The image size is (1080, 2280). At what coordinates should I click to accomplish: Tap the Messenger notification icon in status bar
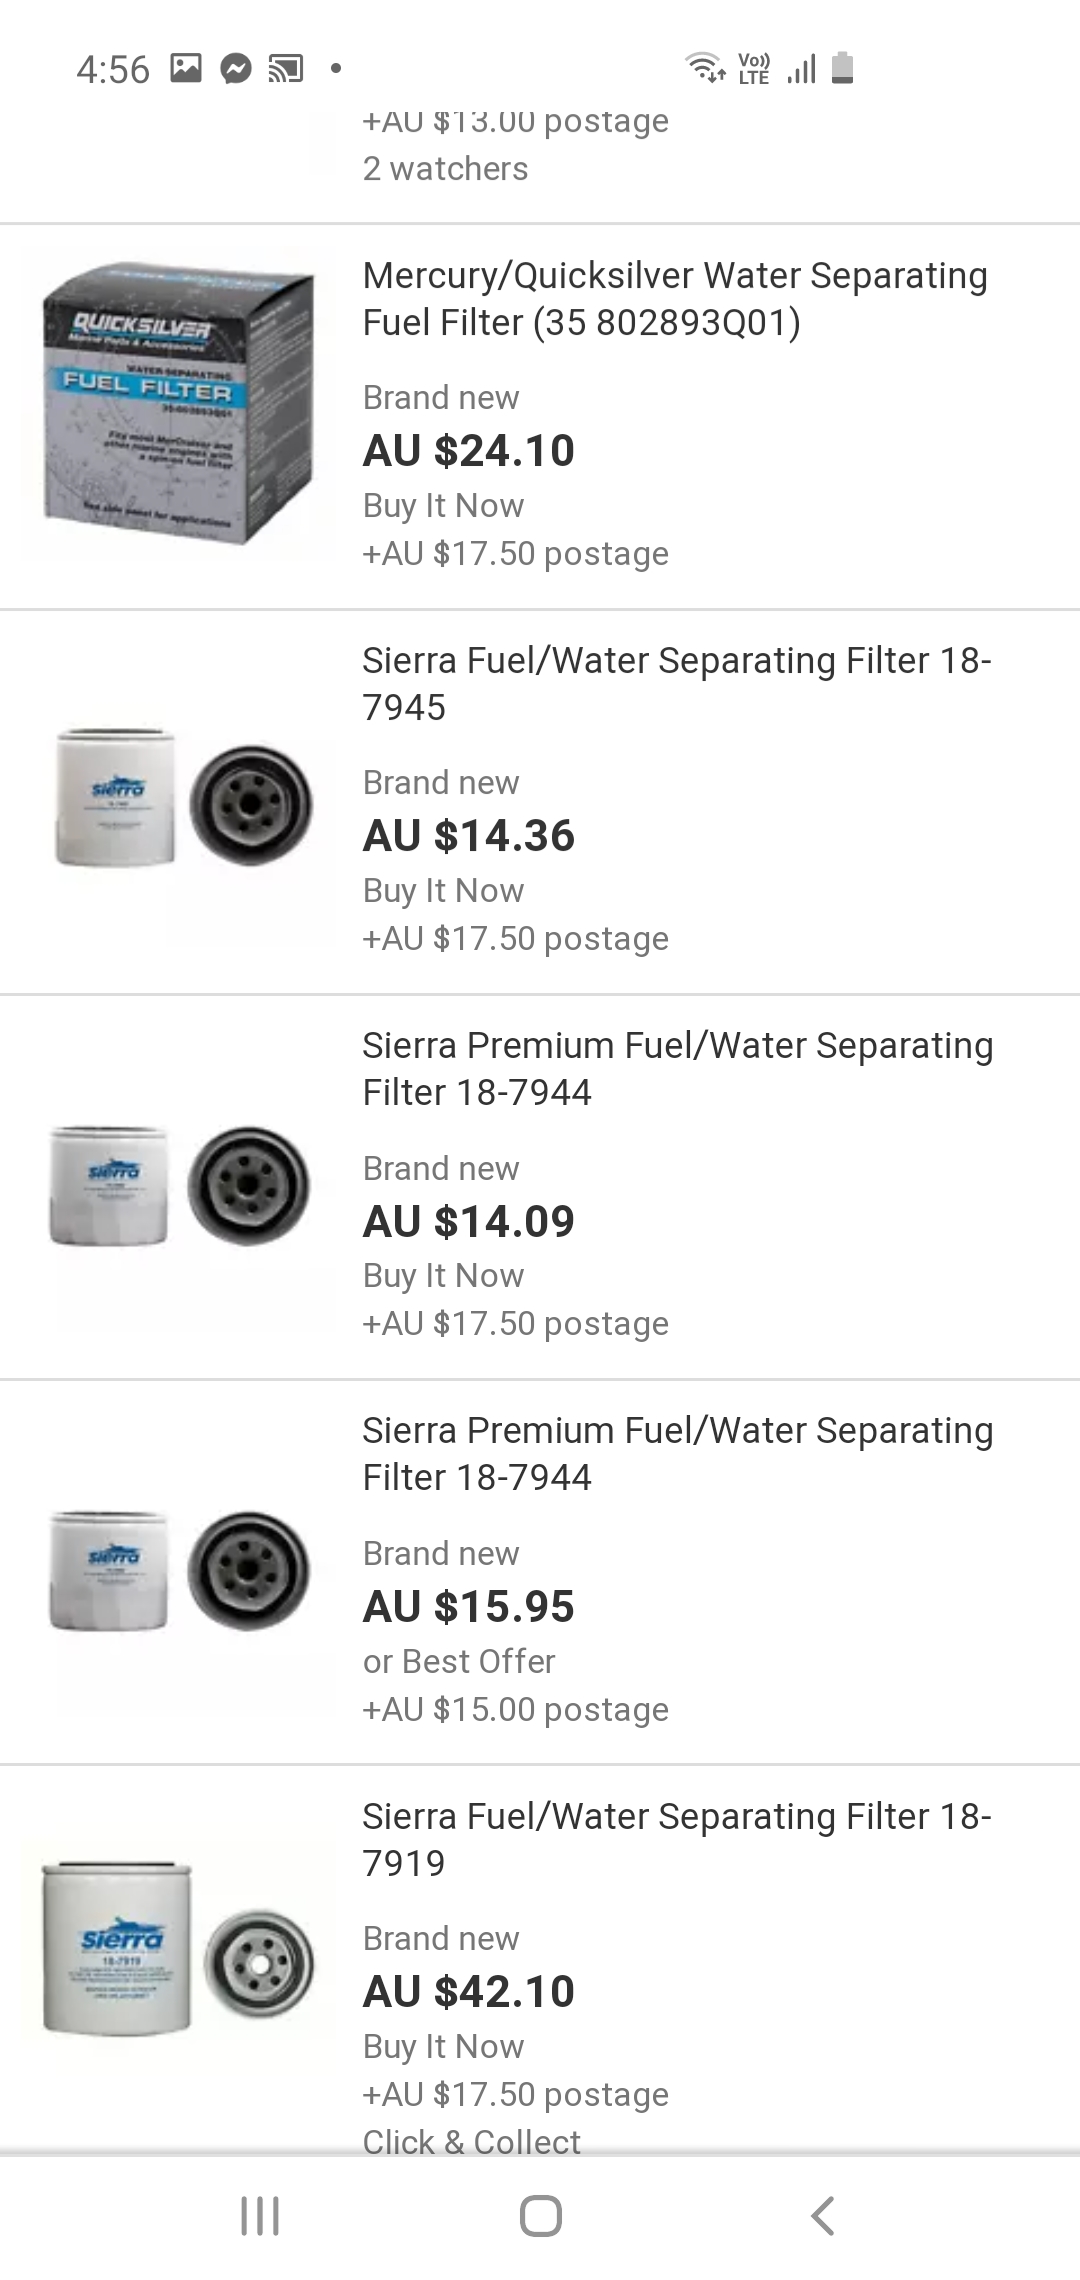pos(236,68)
